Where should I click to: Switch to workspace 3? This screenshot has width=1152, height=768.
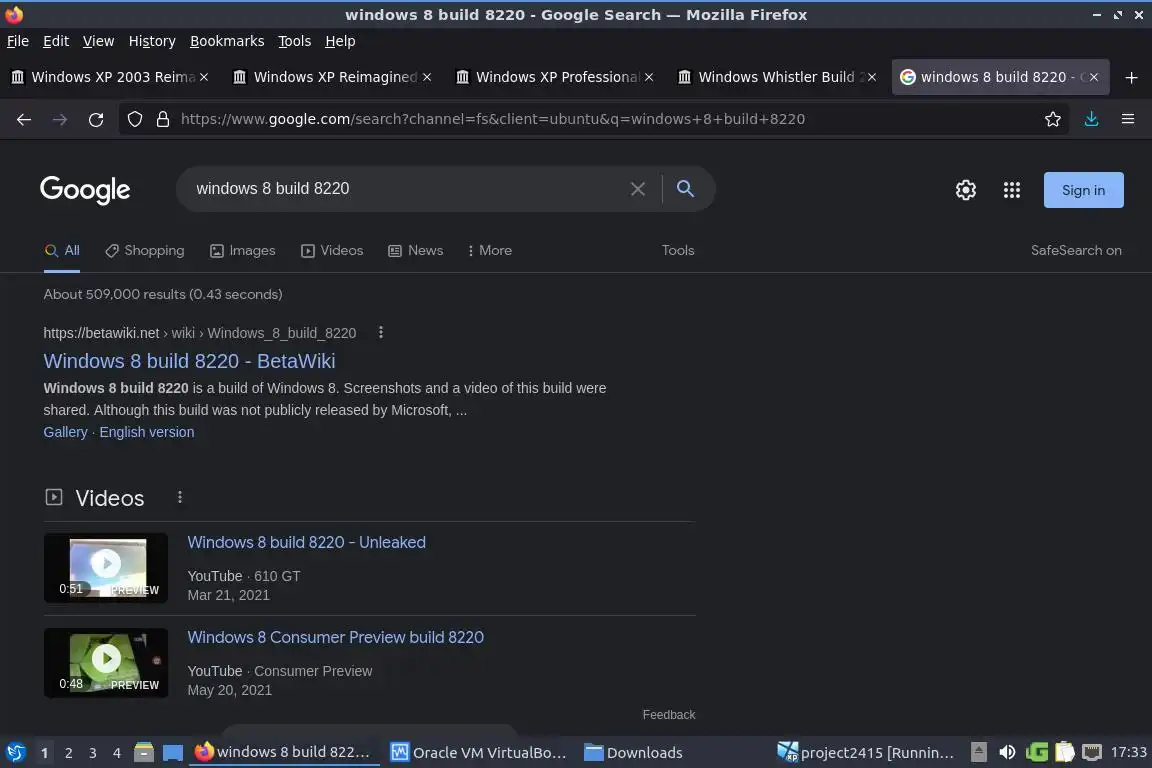click(x=93, y=753)
